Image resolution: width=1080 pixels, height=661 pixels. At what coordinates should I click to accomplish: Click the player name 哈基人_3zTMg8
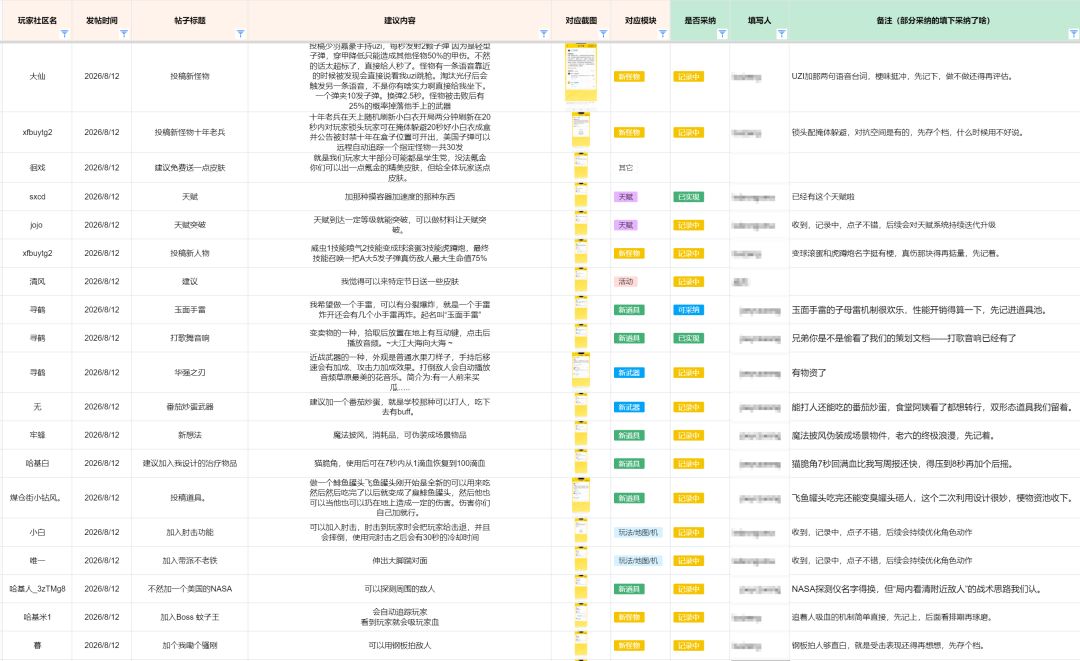(x=37, y=589)
